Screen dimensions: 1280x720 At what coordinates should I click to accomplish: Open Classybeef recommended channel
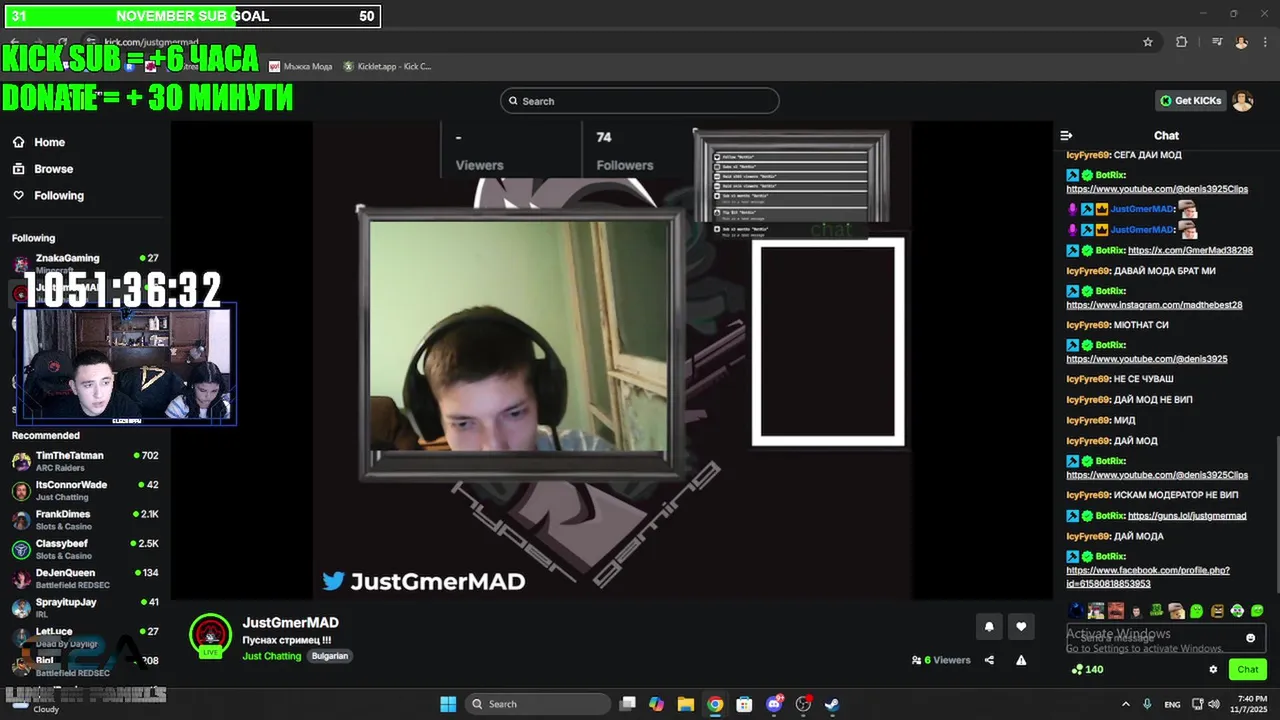pos(85,549)
